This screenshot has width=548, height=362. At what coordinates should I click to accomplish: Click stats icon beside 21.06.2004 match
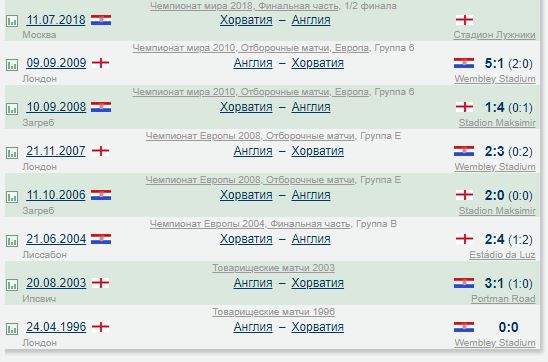[x=12, y=241]
